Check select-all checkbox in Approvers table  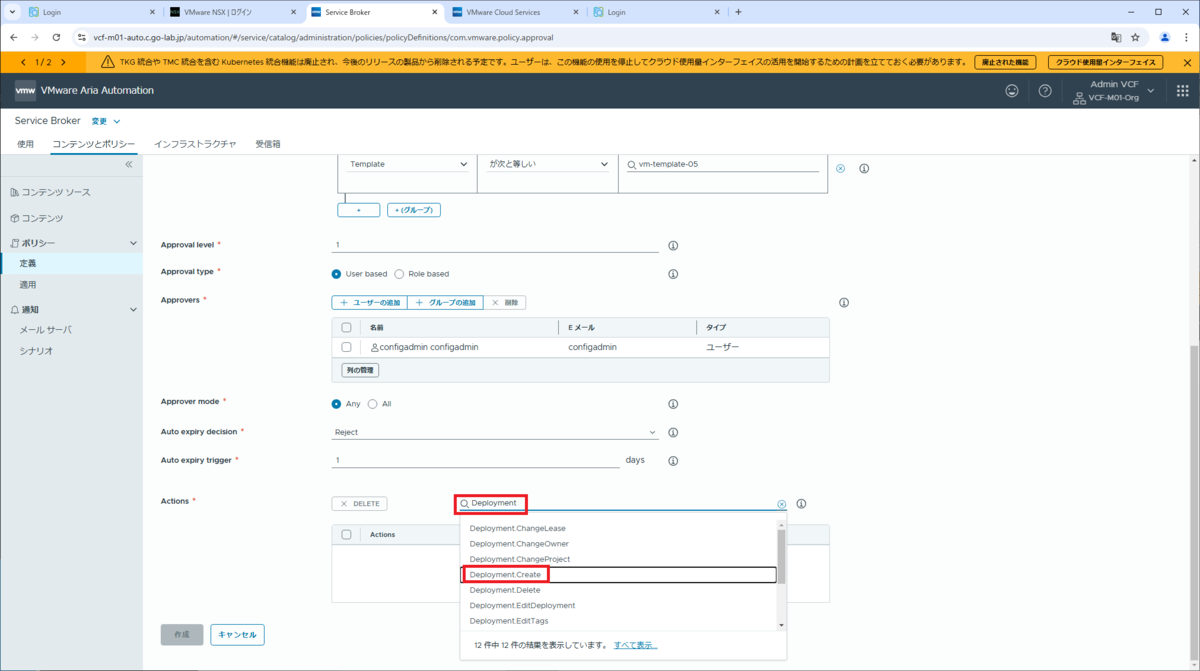346,327
